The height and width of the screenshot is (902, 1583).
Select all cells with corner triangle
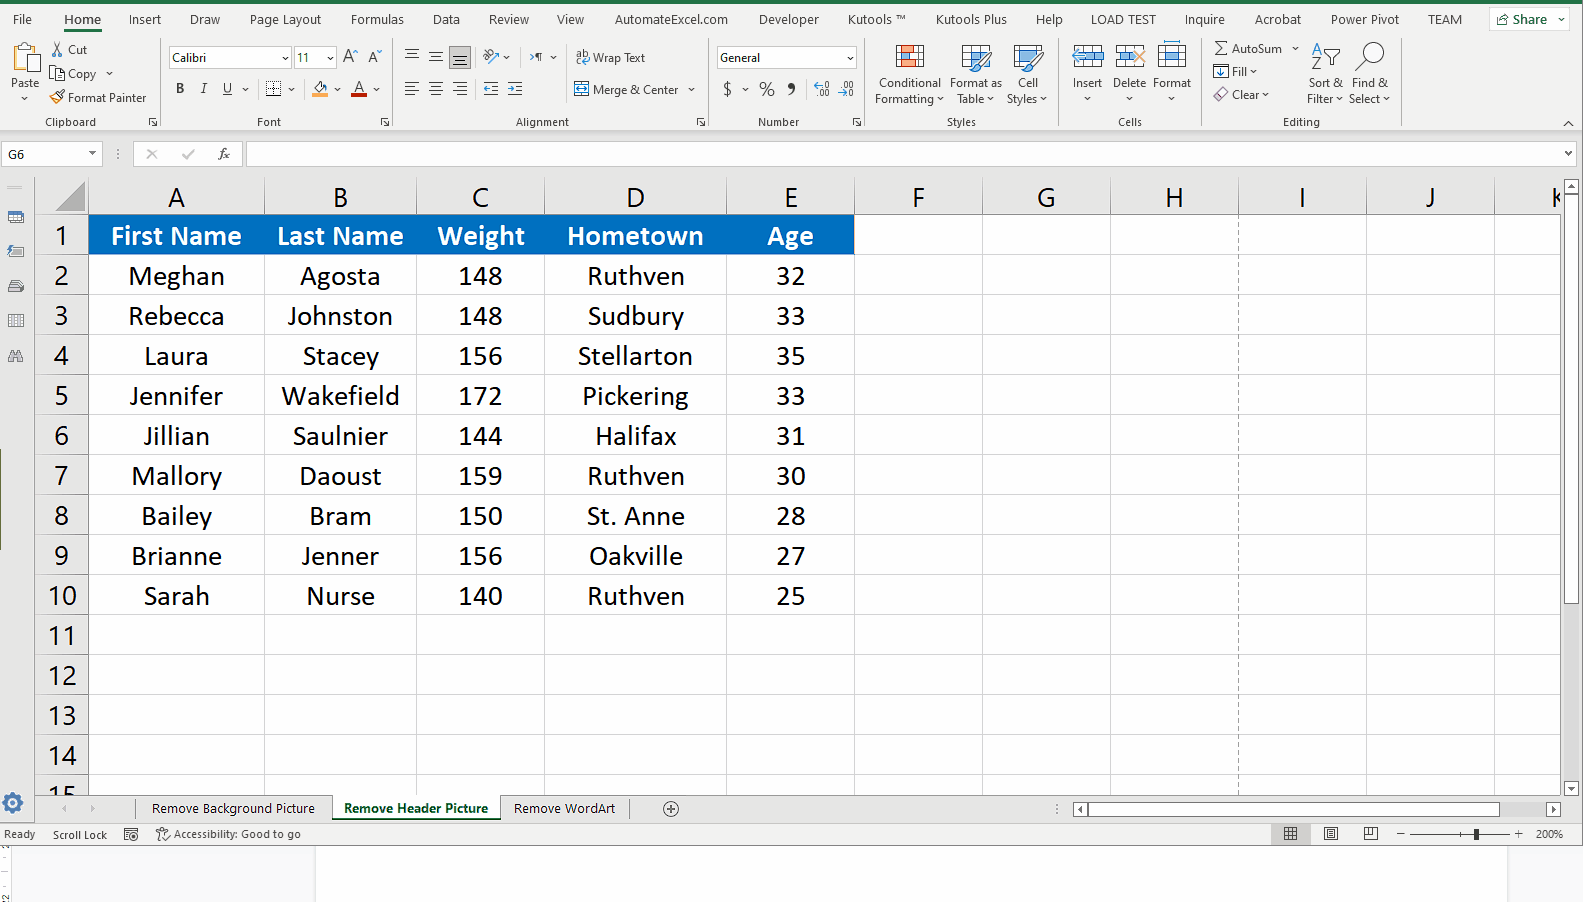tap(69, 197)
